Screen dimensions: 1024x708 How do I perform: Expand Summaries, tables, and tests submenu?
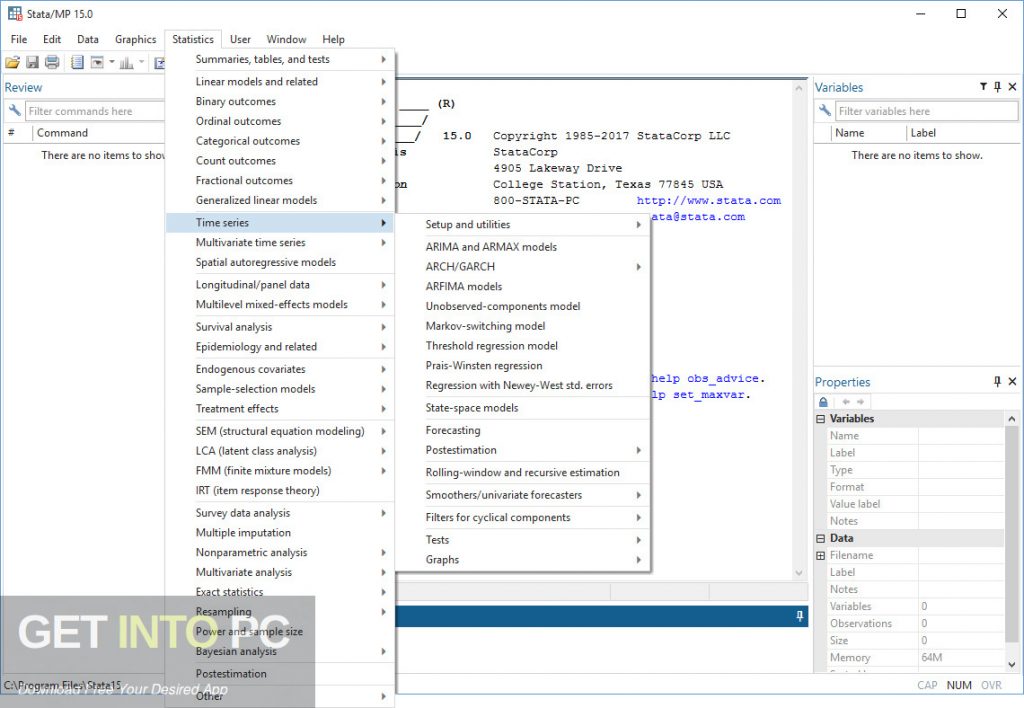[280, 59]
